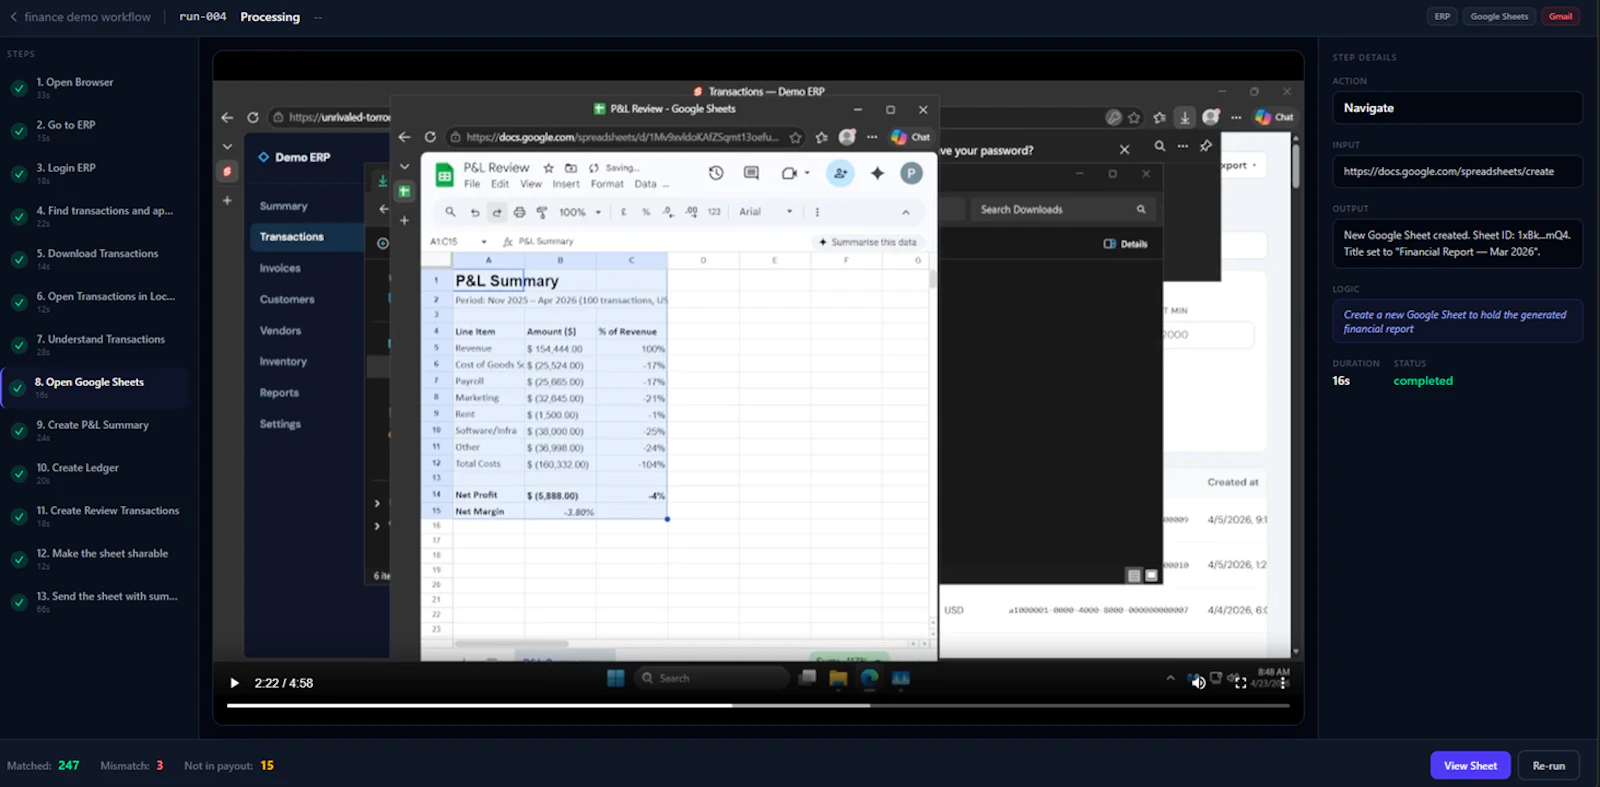
Task: Open the File menu in Sheets
Action: click(472, 184)
